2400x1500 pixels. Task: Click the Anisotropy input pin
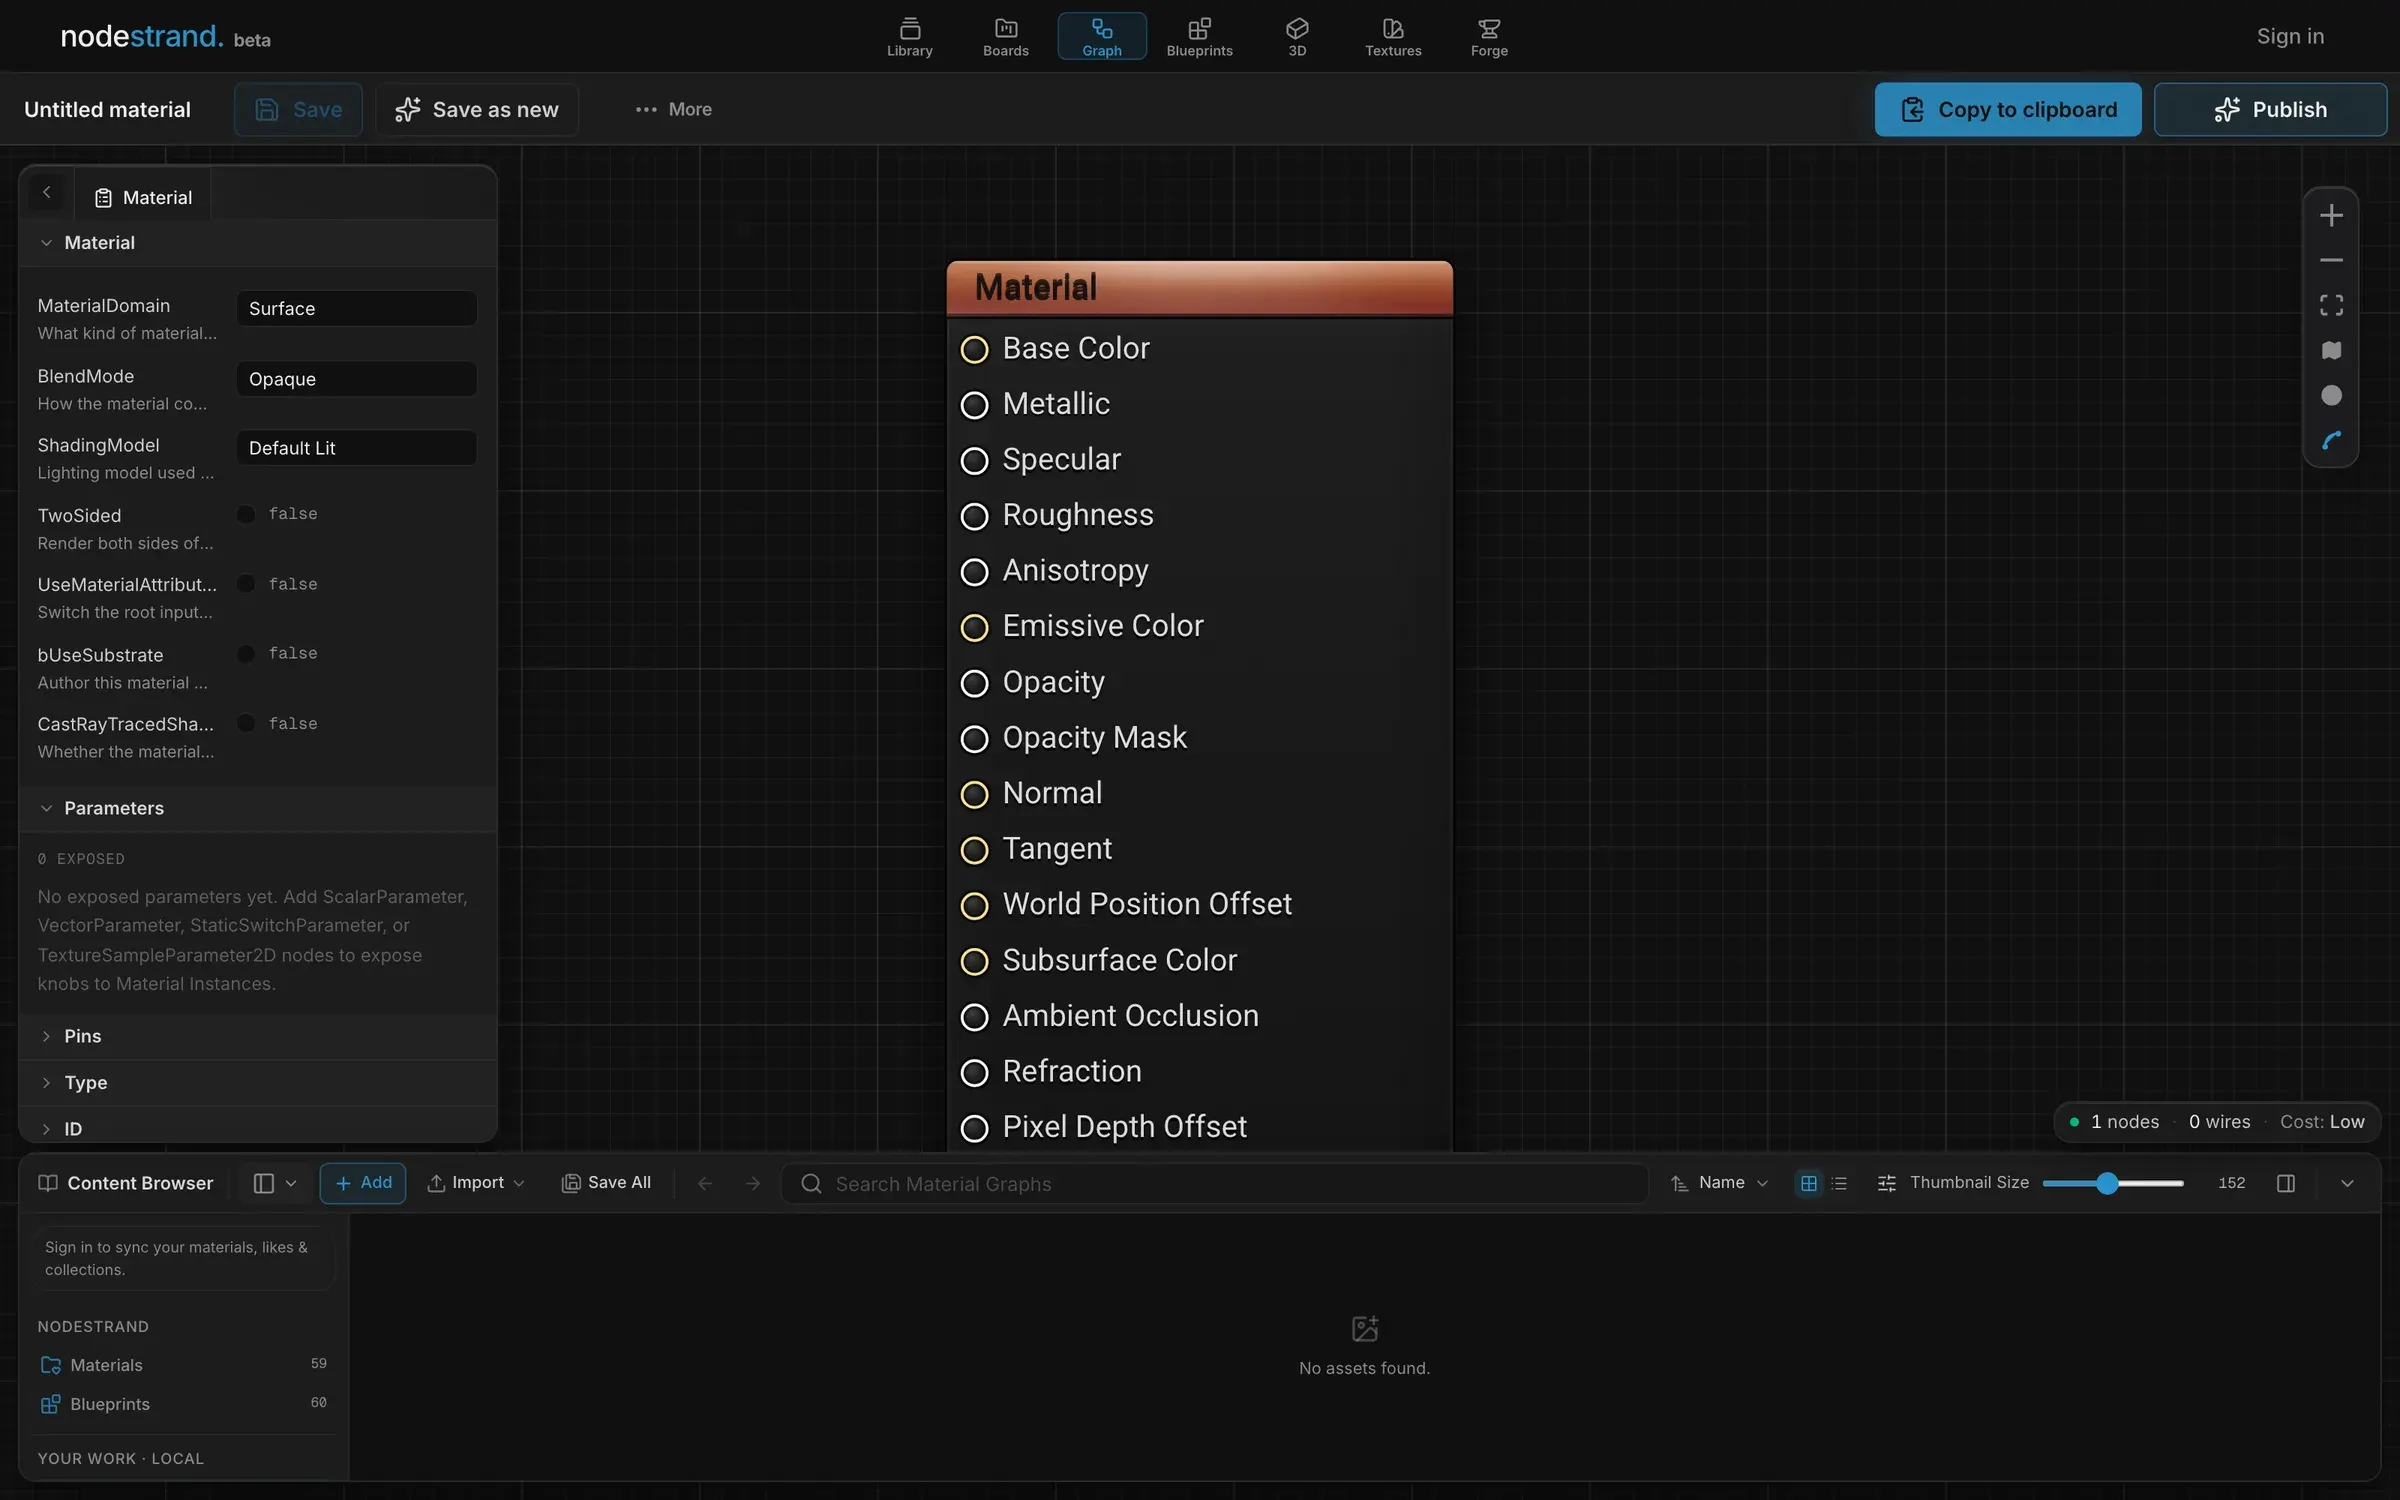point(974,572)
